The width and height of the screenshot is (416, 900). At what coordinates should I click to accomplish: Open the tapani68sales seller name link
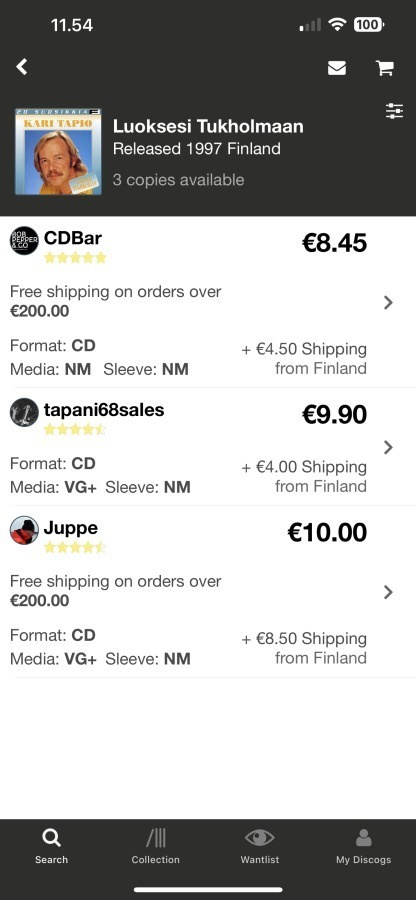(x=104, y=410)
